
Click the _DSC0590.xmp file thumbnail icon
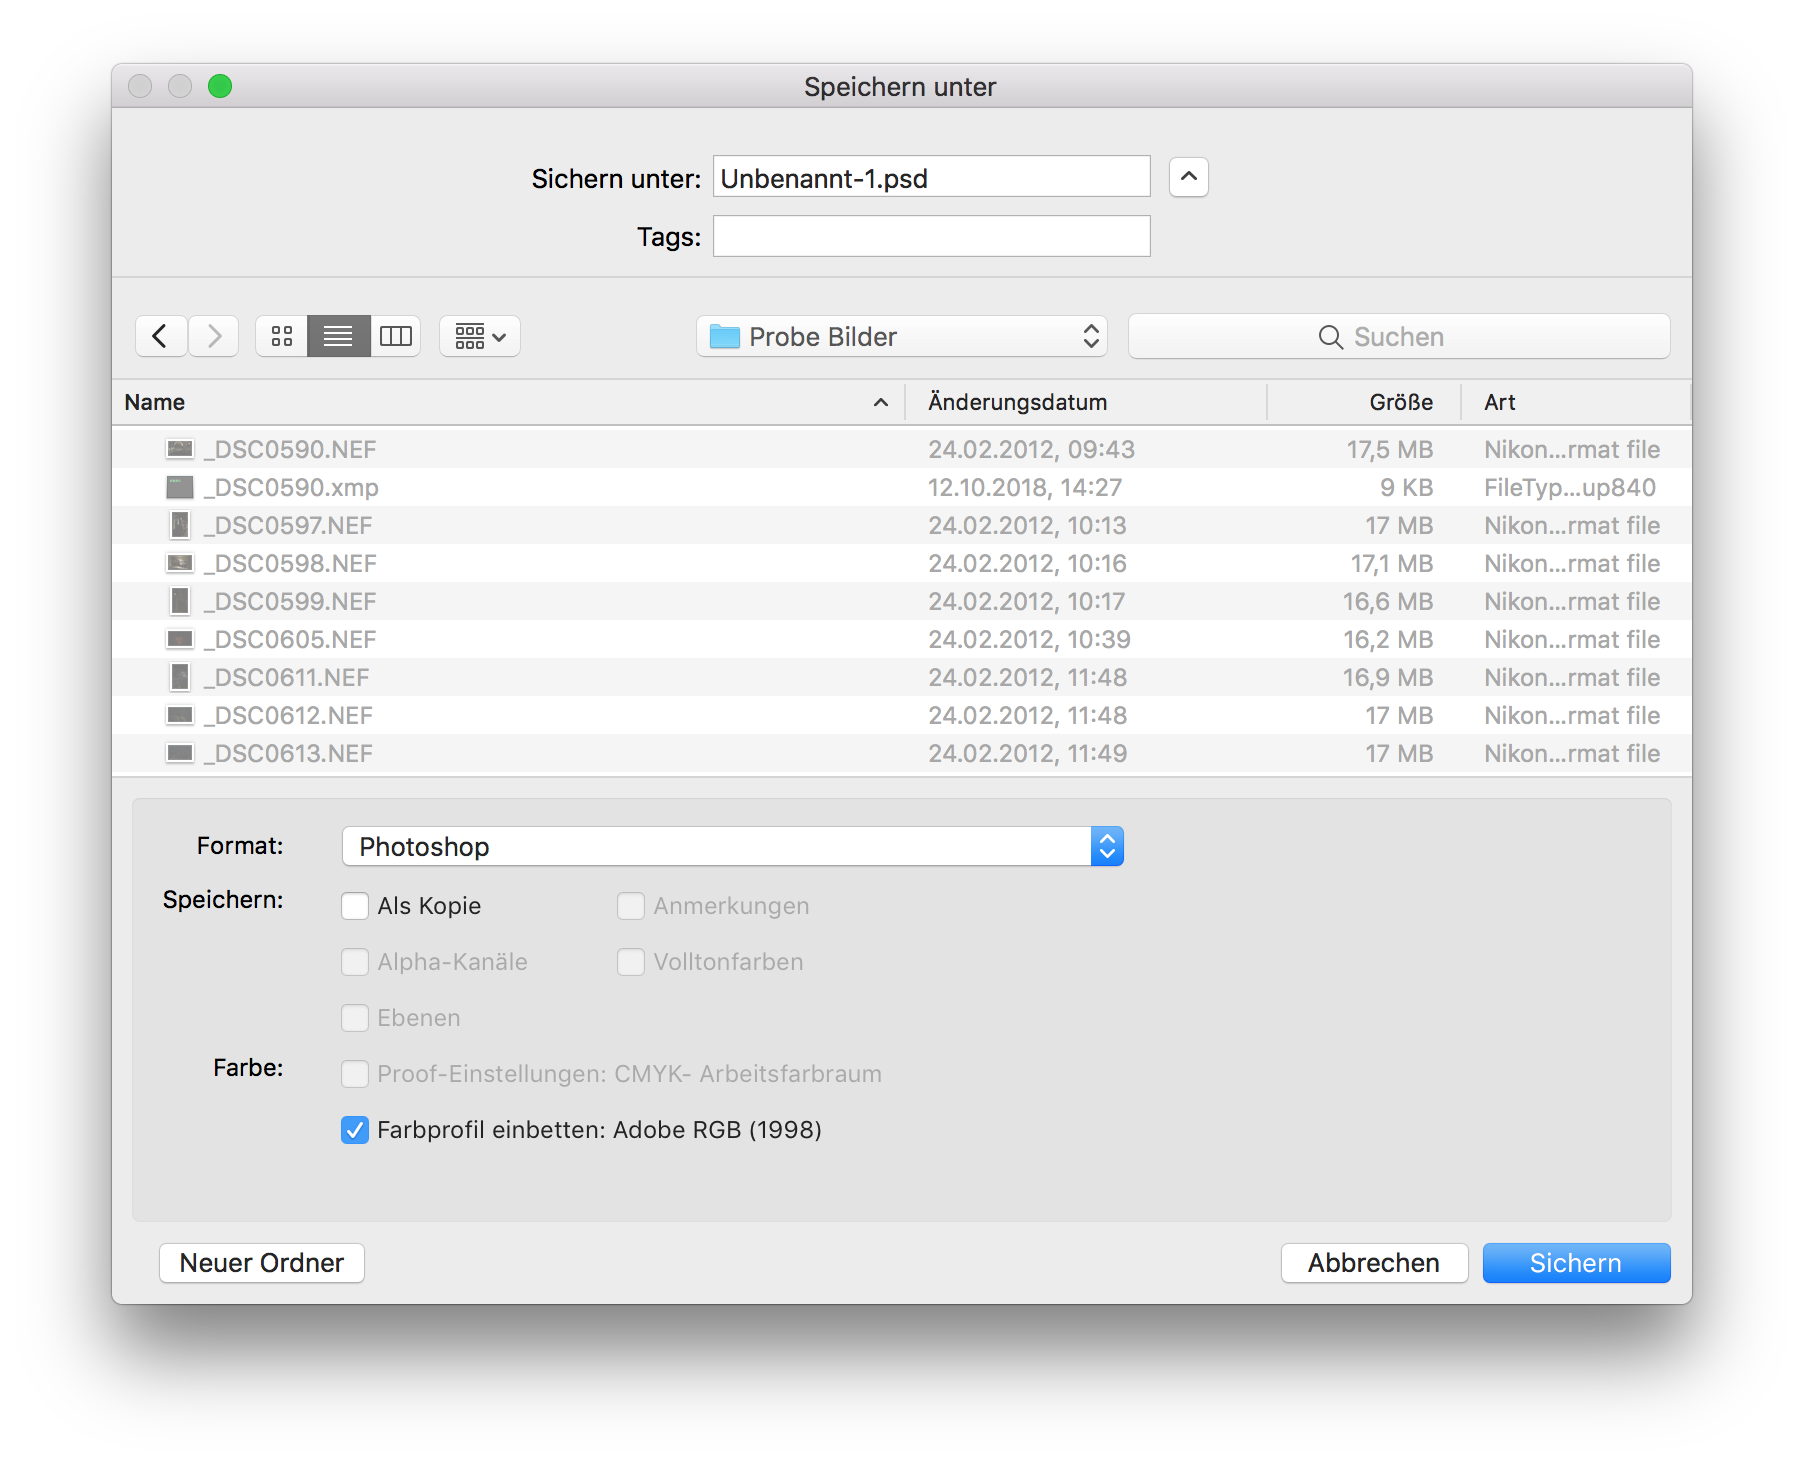180,487
